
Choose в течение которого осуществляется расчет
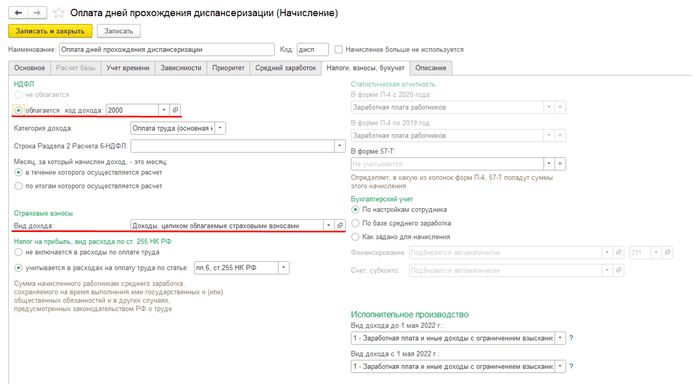[18, 172]
